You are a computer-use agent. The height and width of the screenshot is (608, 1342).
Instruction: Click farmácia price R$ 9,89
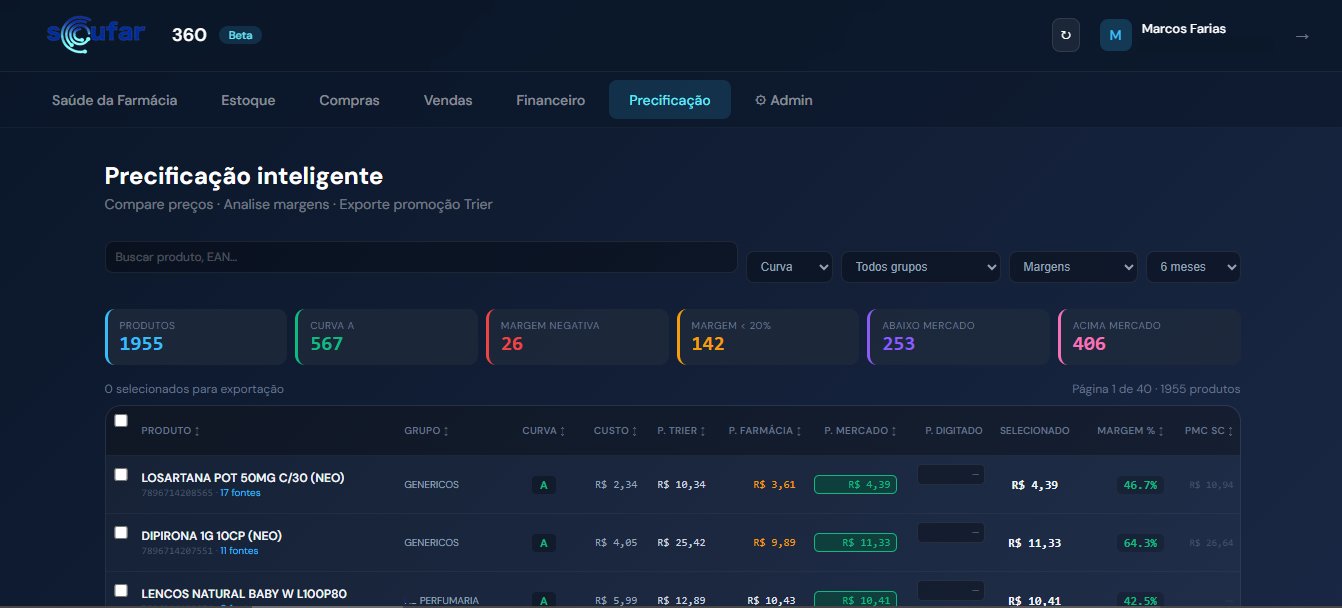(x=775, y=543)
